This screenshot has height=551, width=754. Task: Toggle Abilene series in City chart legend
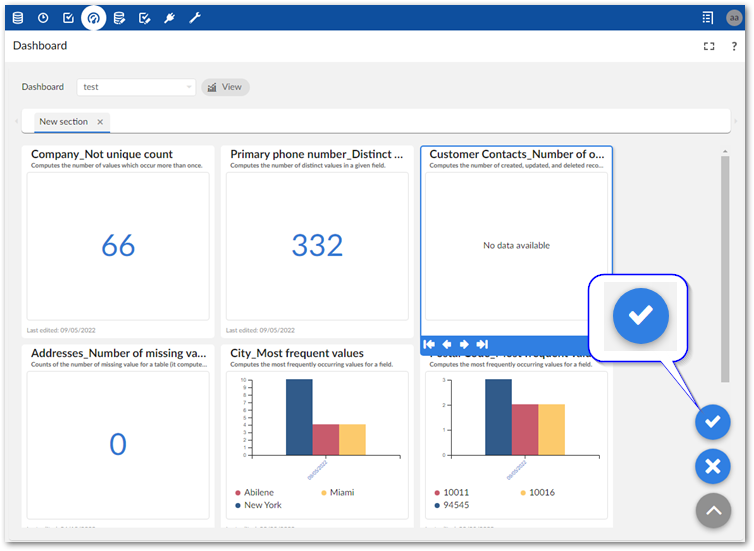[256, 492]
